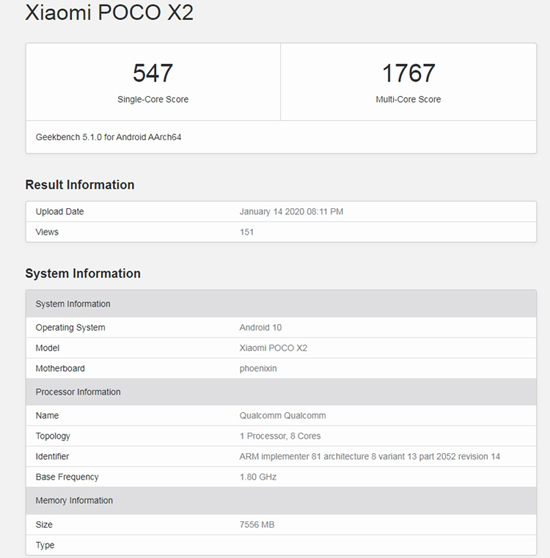Click the bold System Information section heading
Image resolution: width=550 pixels, height=558 pixels.
(83, 273)
